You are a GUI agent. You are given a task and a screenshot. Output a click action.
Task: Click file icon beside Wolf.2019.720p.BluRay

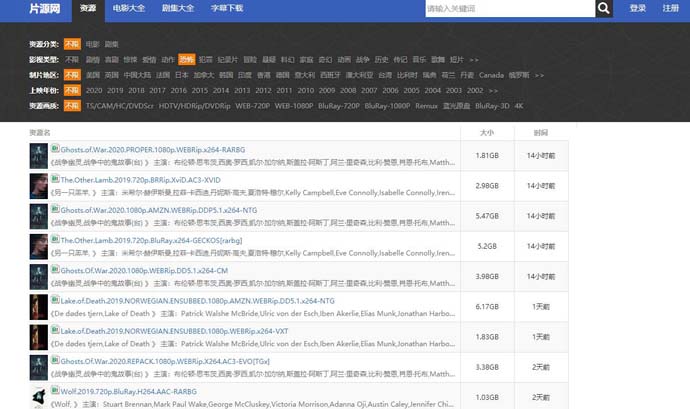click(x=56, y=389)
